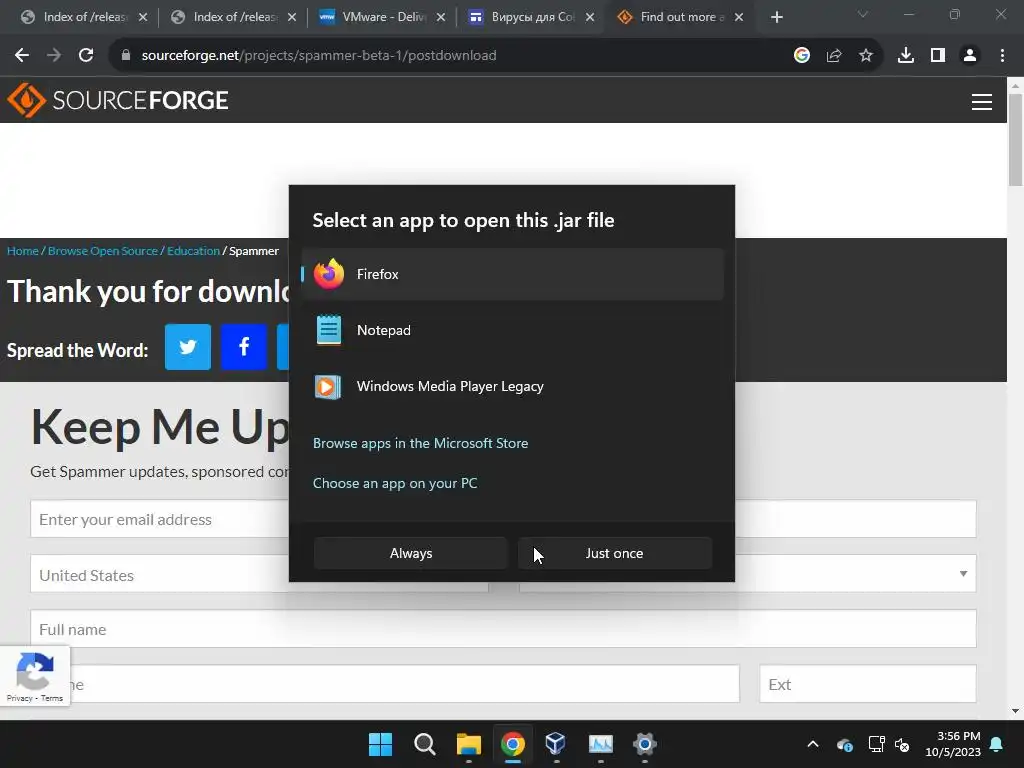Bookmark this page with the star icon
This screenshot has height=768, width=1024.
click(866, 56)
